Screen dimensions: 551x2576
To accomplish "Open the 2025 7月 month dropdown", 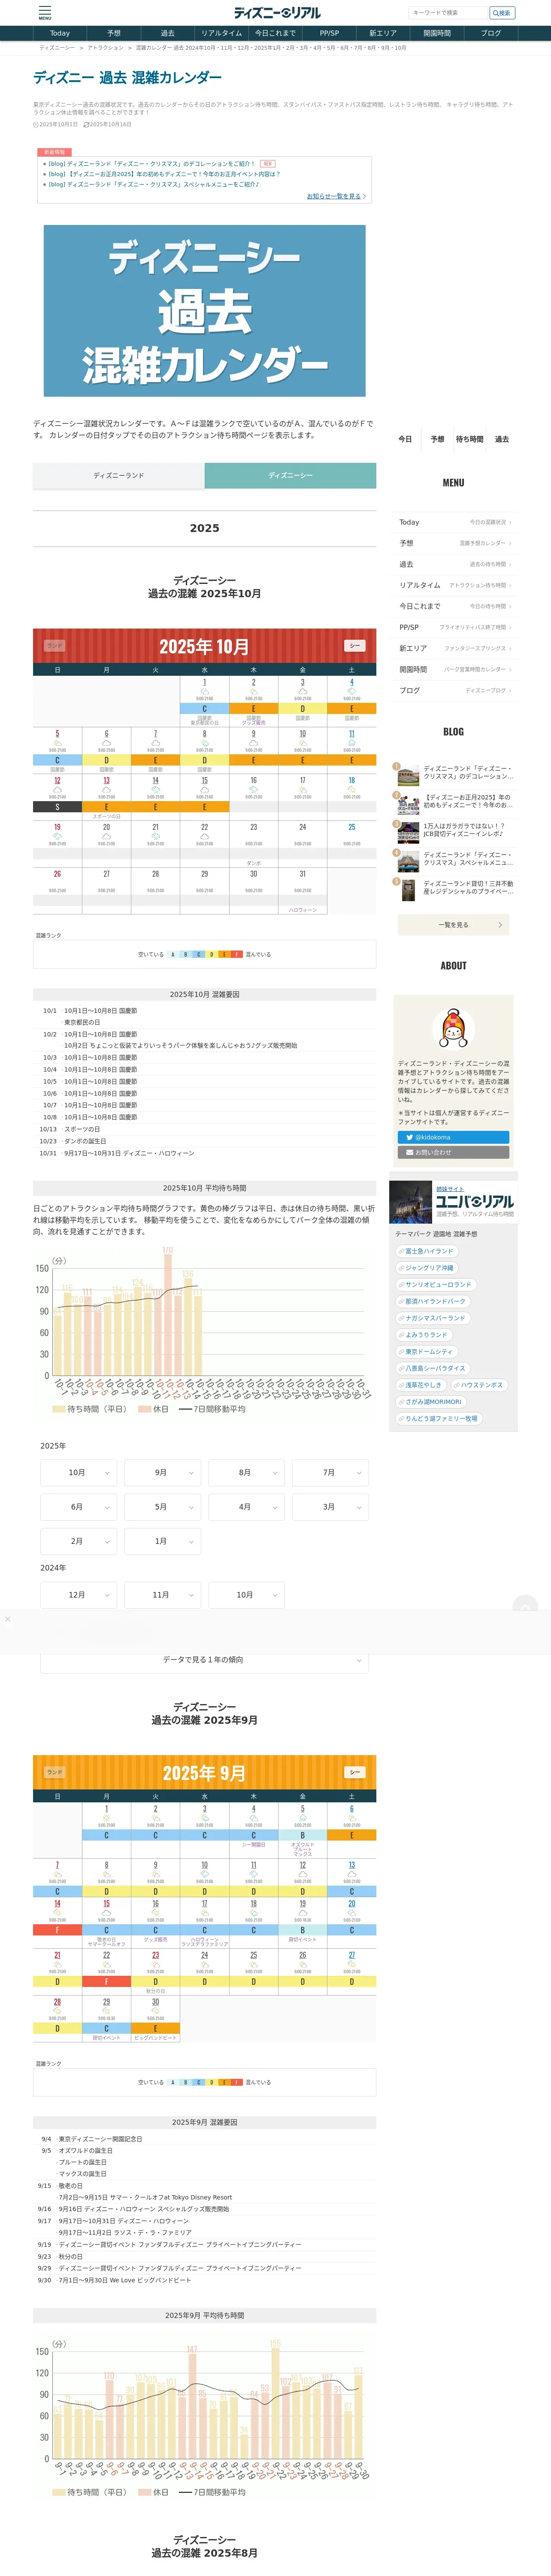I will point(330,1472).
